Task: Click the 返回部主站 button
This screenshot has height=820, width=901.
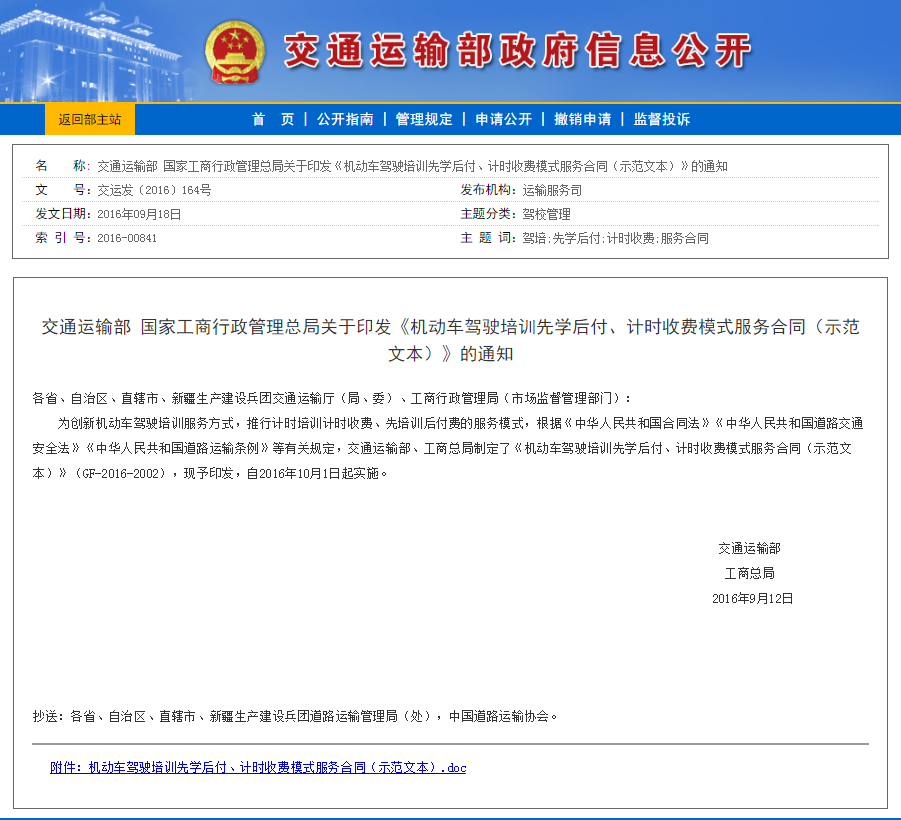Action: [x=90, y=120]
